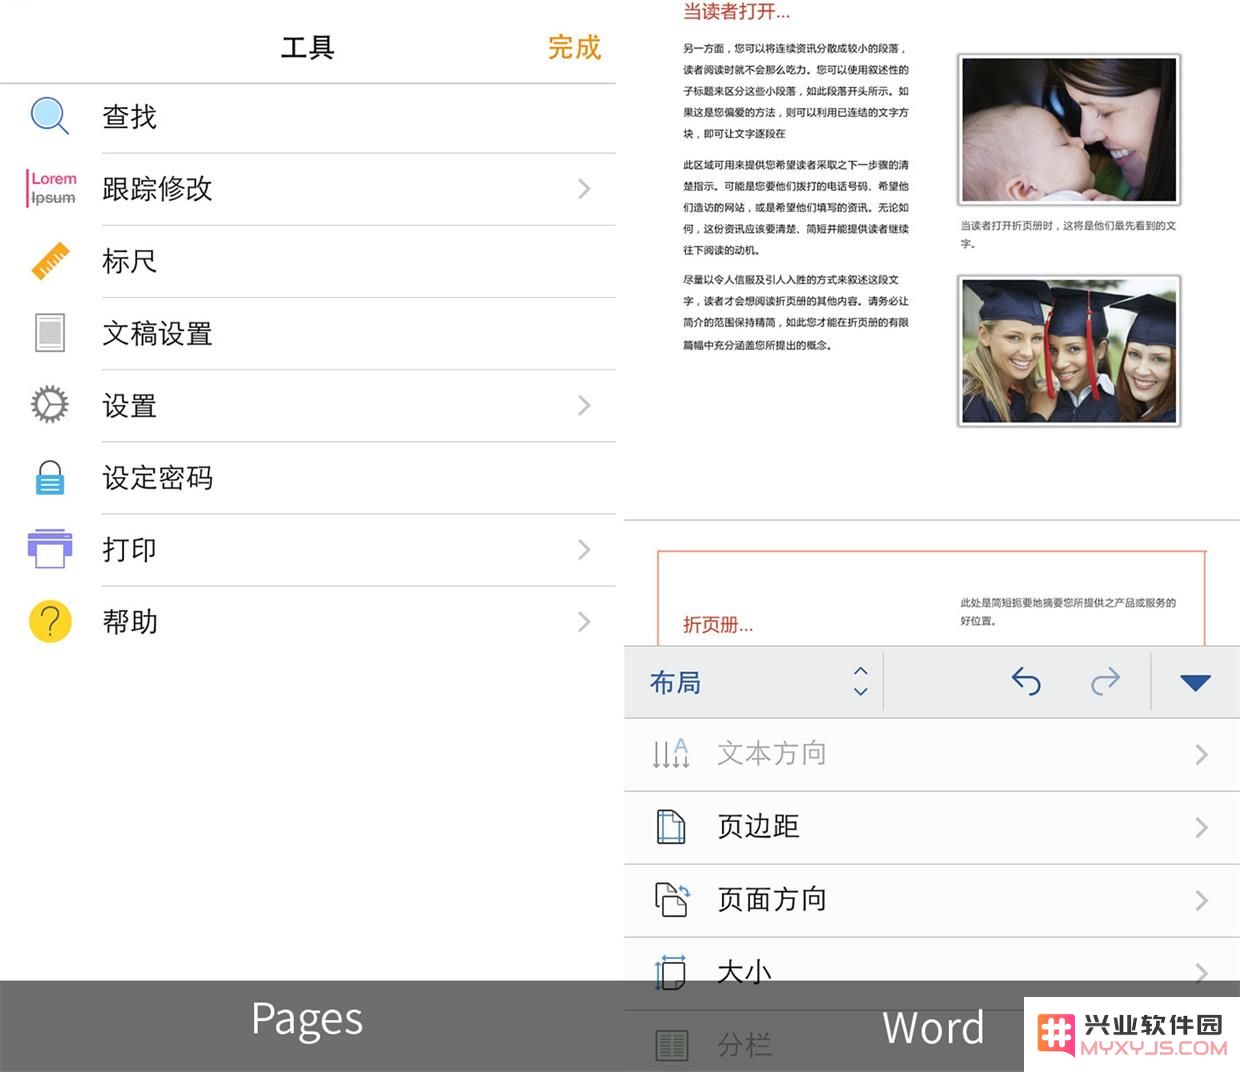Tap the 工具 title at the top

[307, 47]
